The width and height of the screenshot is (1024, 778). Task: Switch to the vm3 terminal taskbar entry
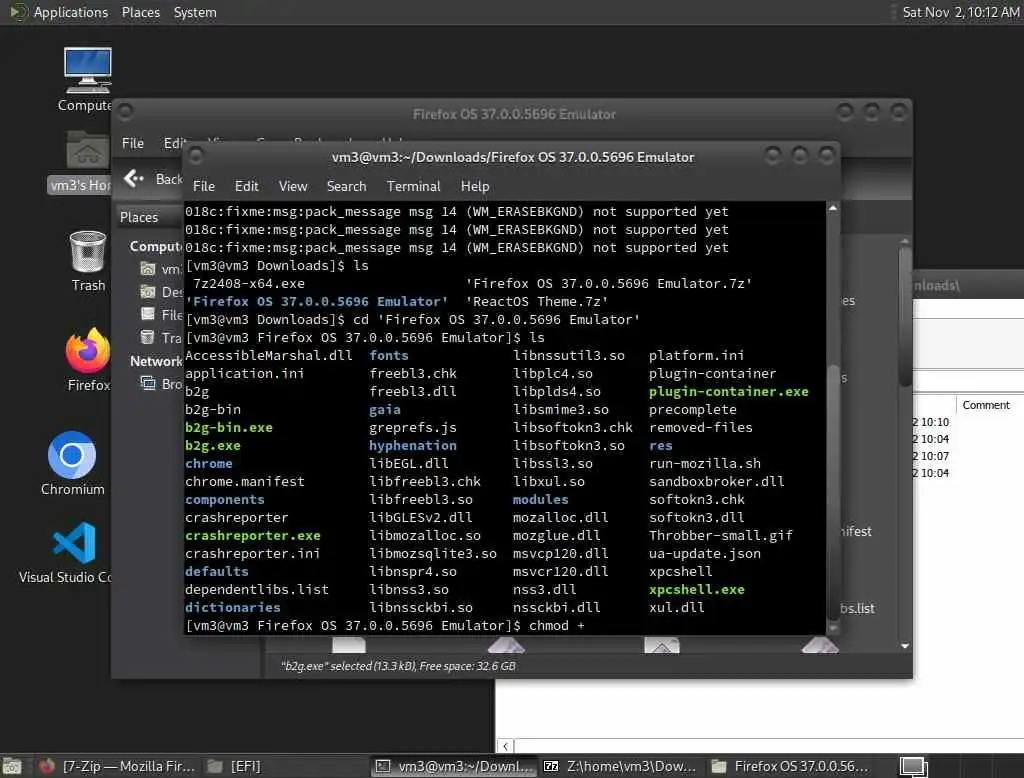coord(455,766)
